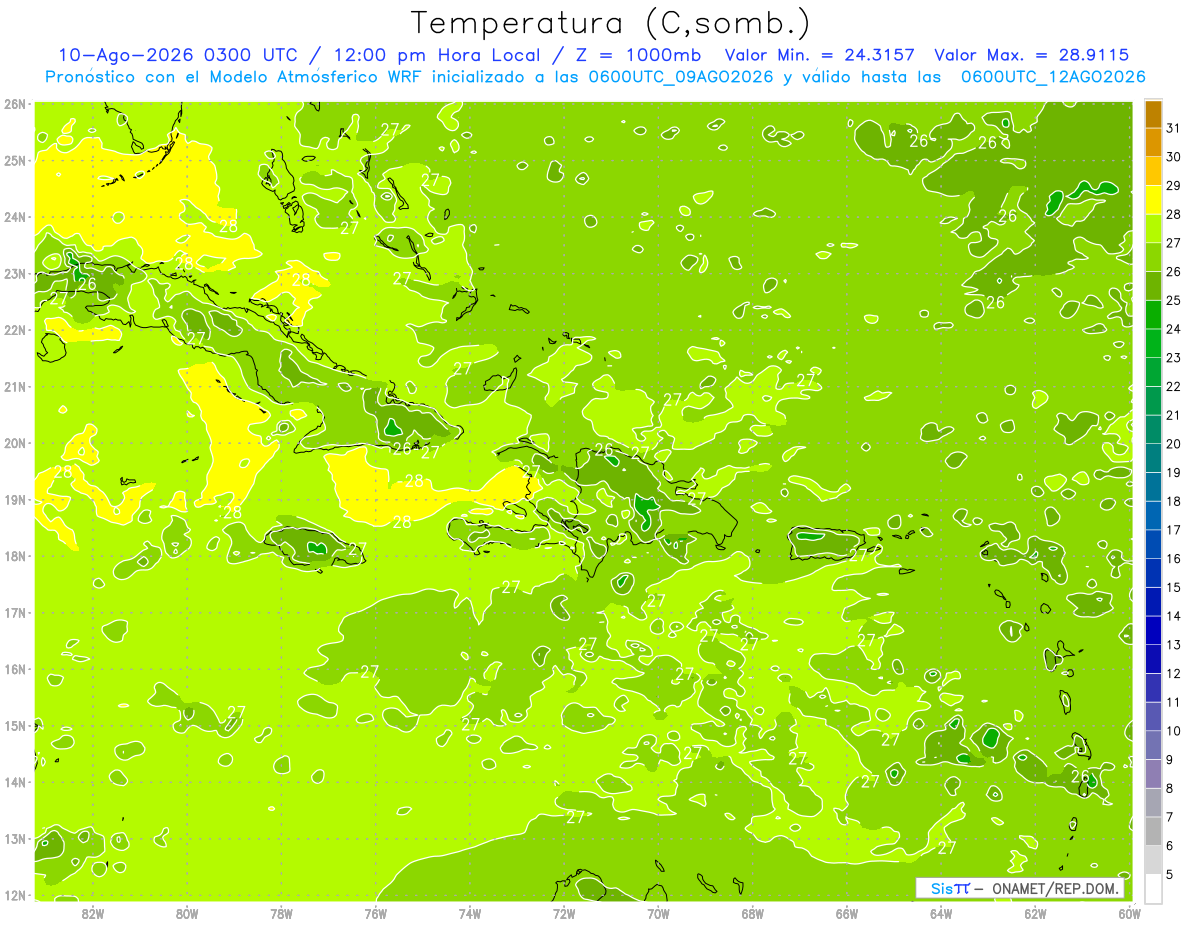Viewport: 1200px width, 927px height.
Task: Click the legend scale value 10
Action: 1173,731
